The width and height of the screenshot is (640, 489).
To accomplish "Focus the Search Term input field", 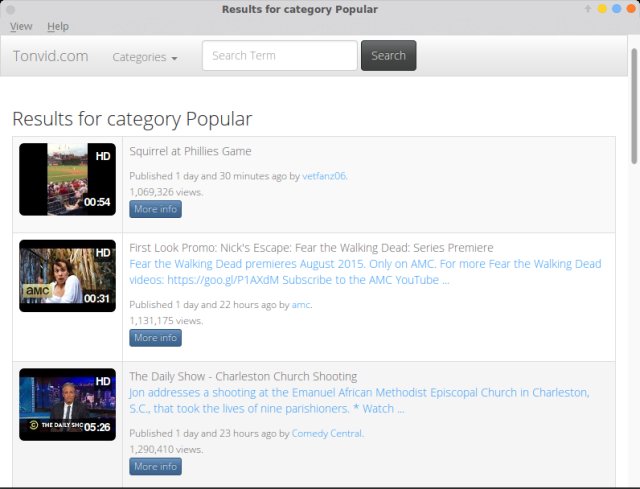I will (280, 56).
